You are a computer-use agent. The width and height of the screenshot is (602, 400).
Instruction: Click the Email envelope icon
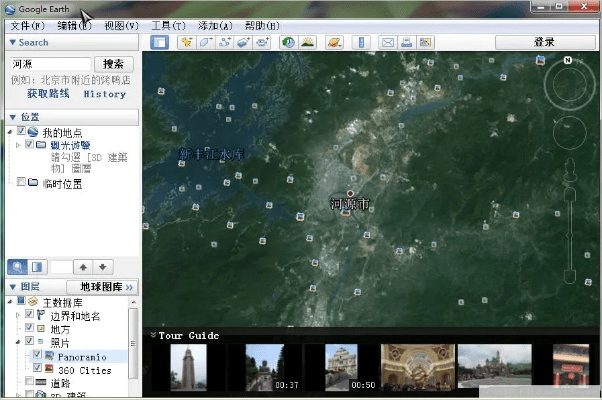click(389, 43)
